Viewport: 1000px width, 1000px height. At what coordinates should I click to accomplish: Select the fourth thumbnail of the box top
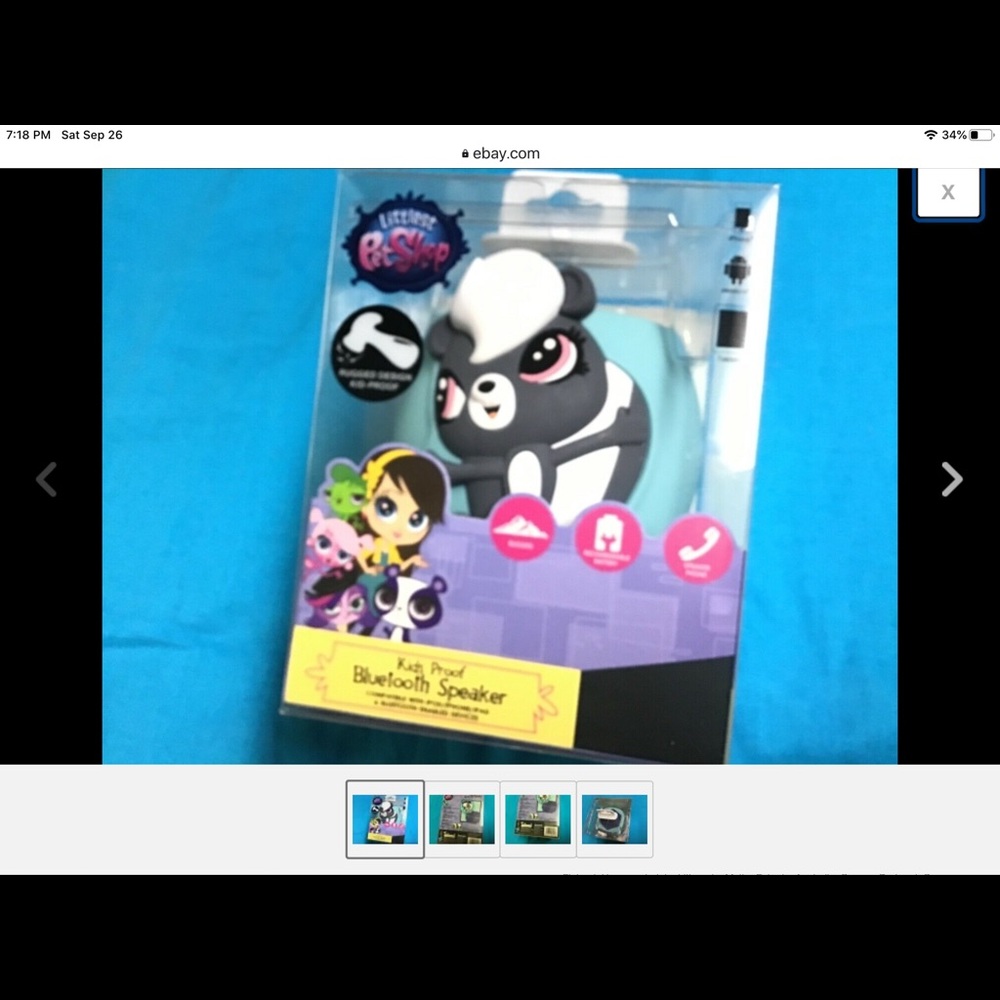click(x=615, y=819)
